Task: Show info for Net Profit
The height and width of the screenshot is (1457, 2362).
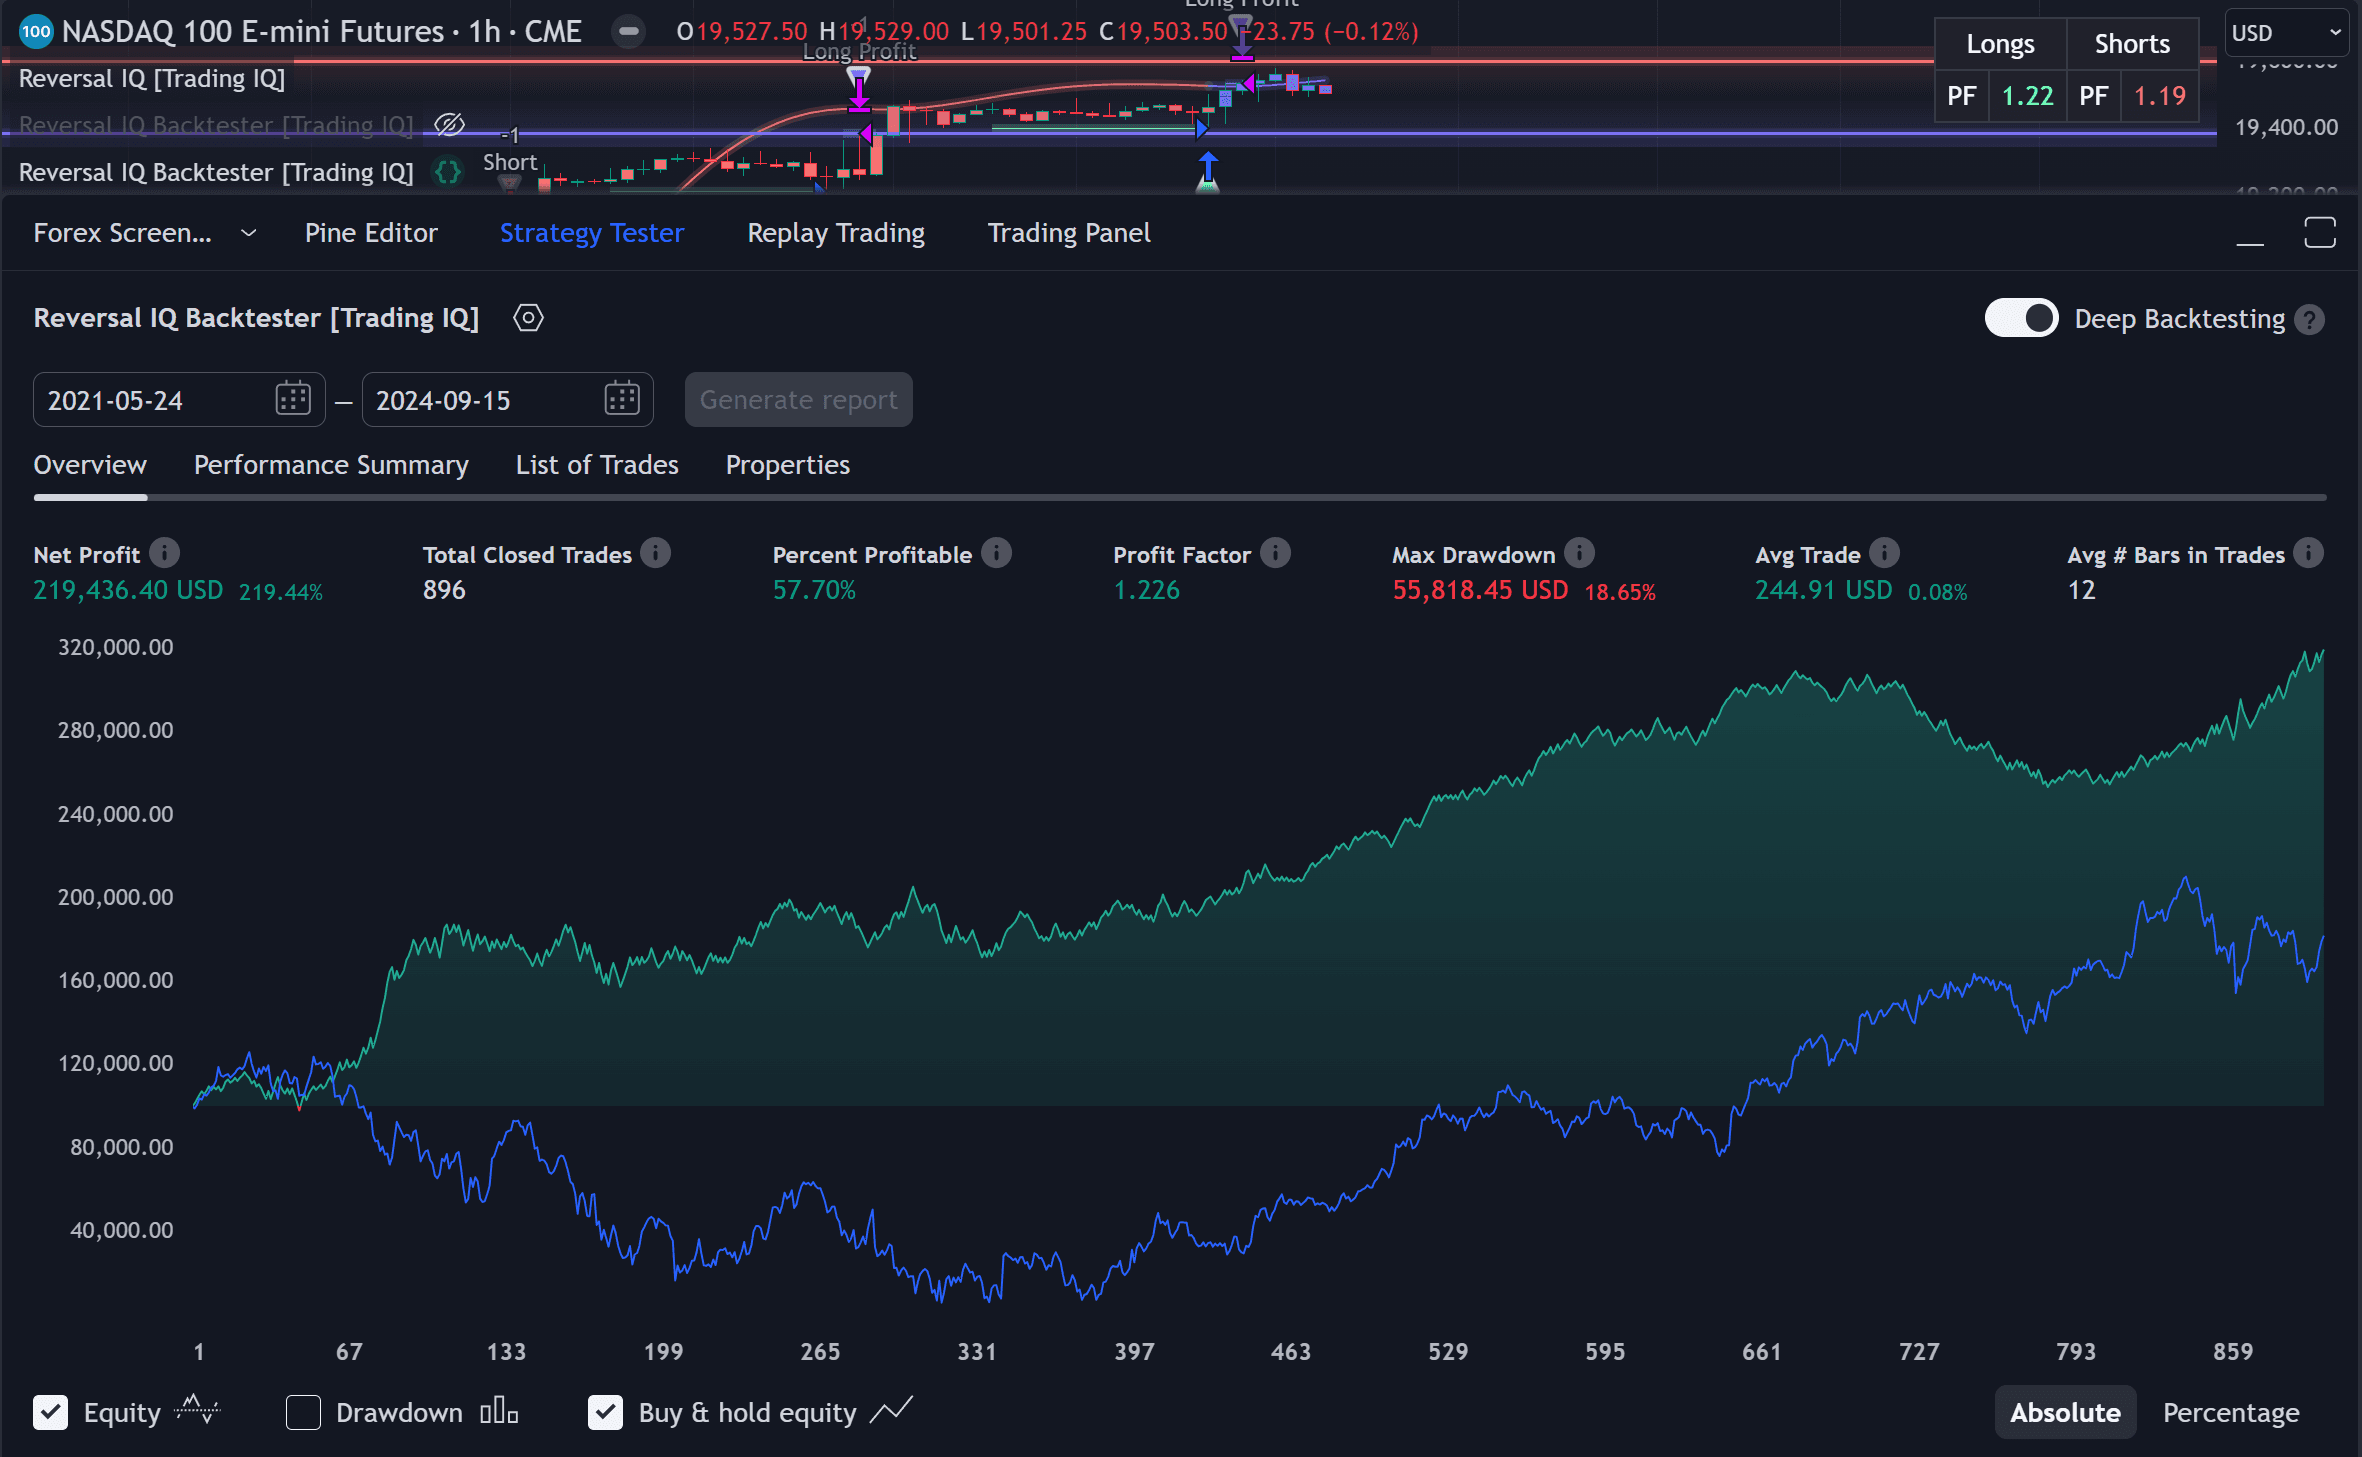Action: click(x=165, y=553)
